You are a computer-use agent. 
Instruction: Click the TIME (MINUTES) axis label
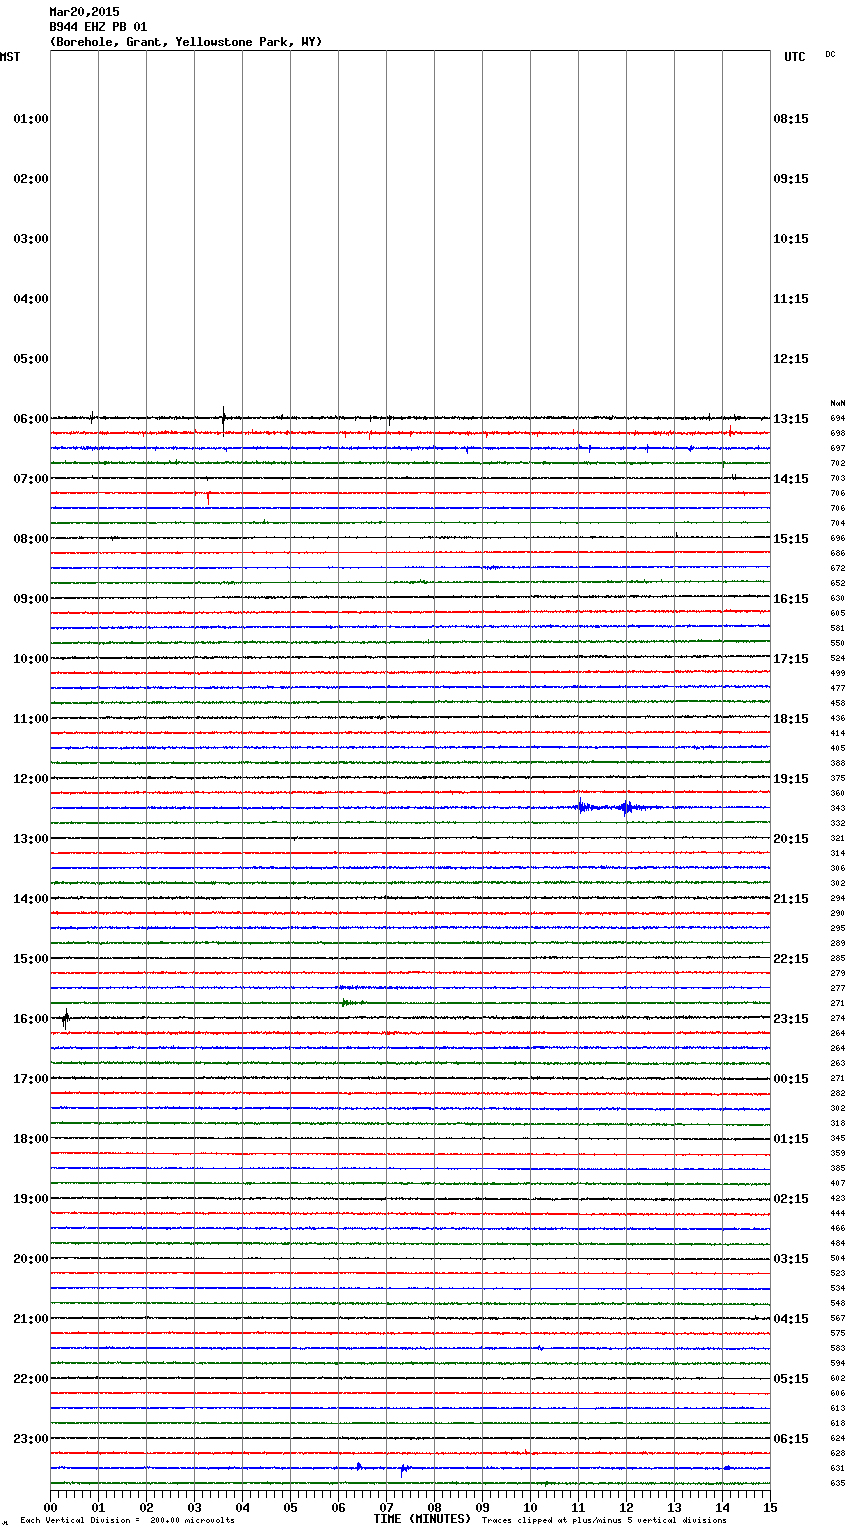point(422,1519)
